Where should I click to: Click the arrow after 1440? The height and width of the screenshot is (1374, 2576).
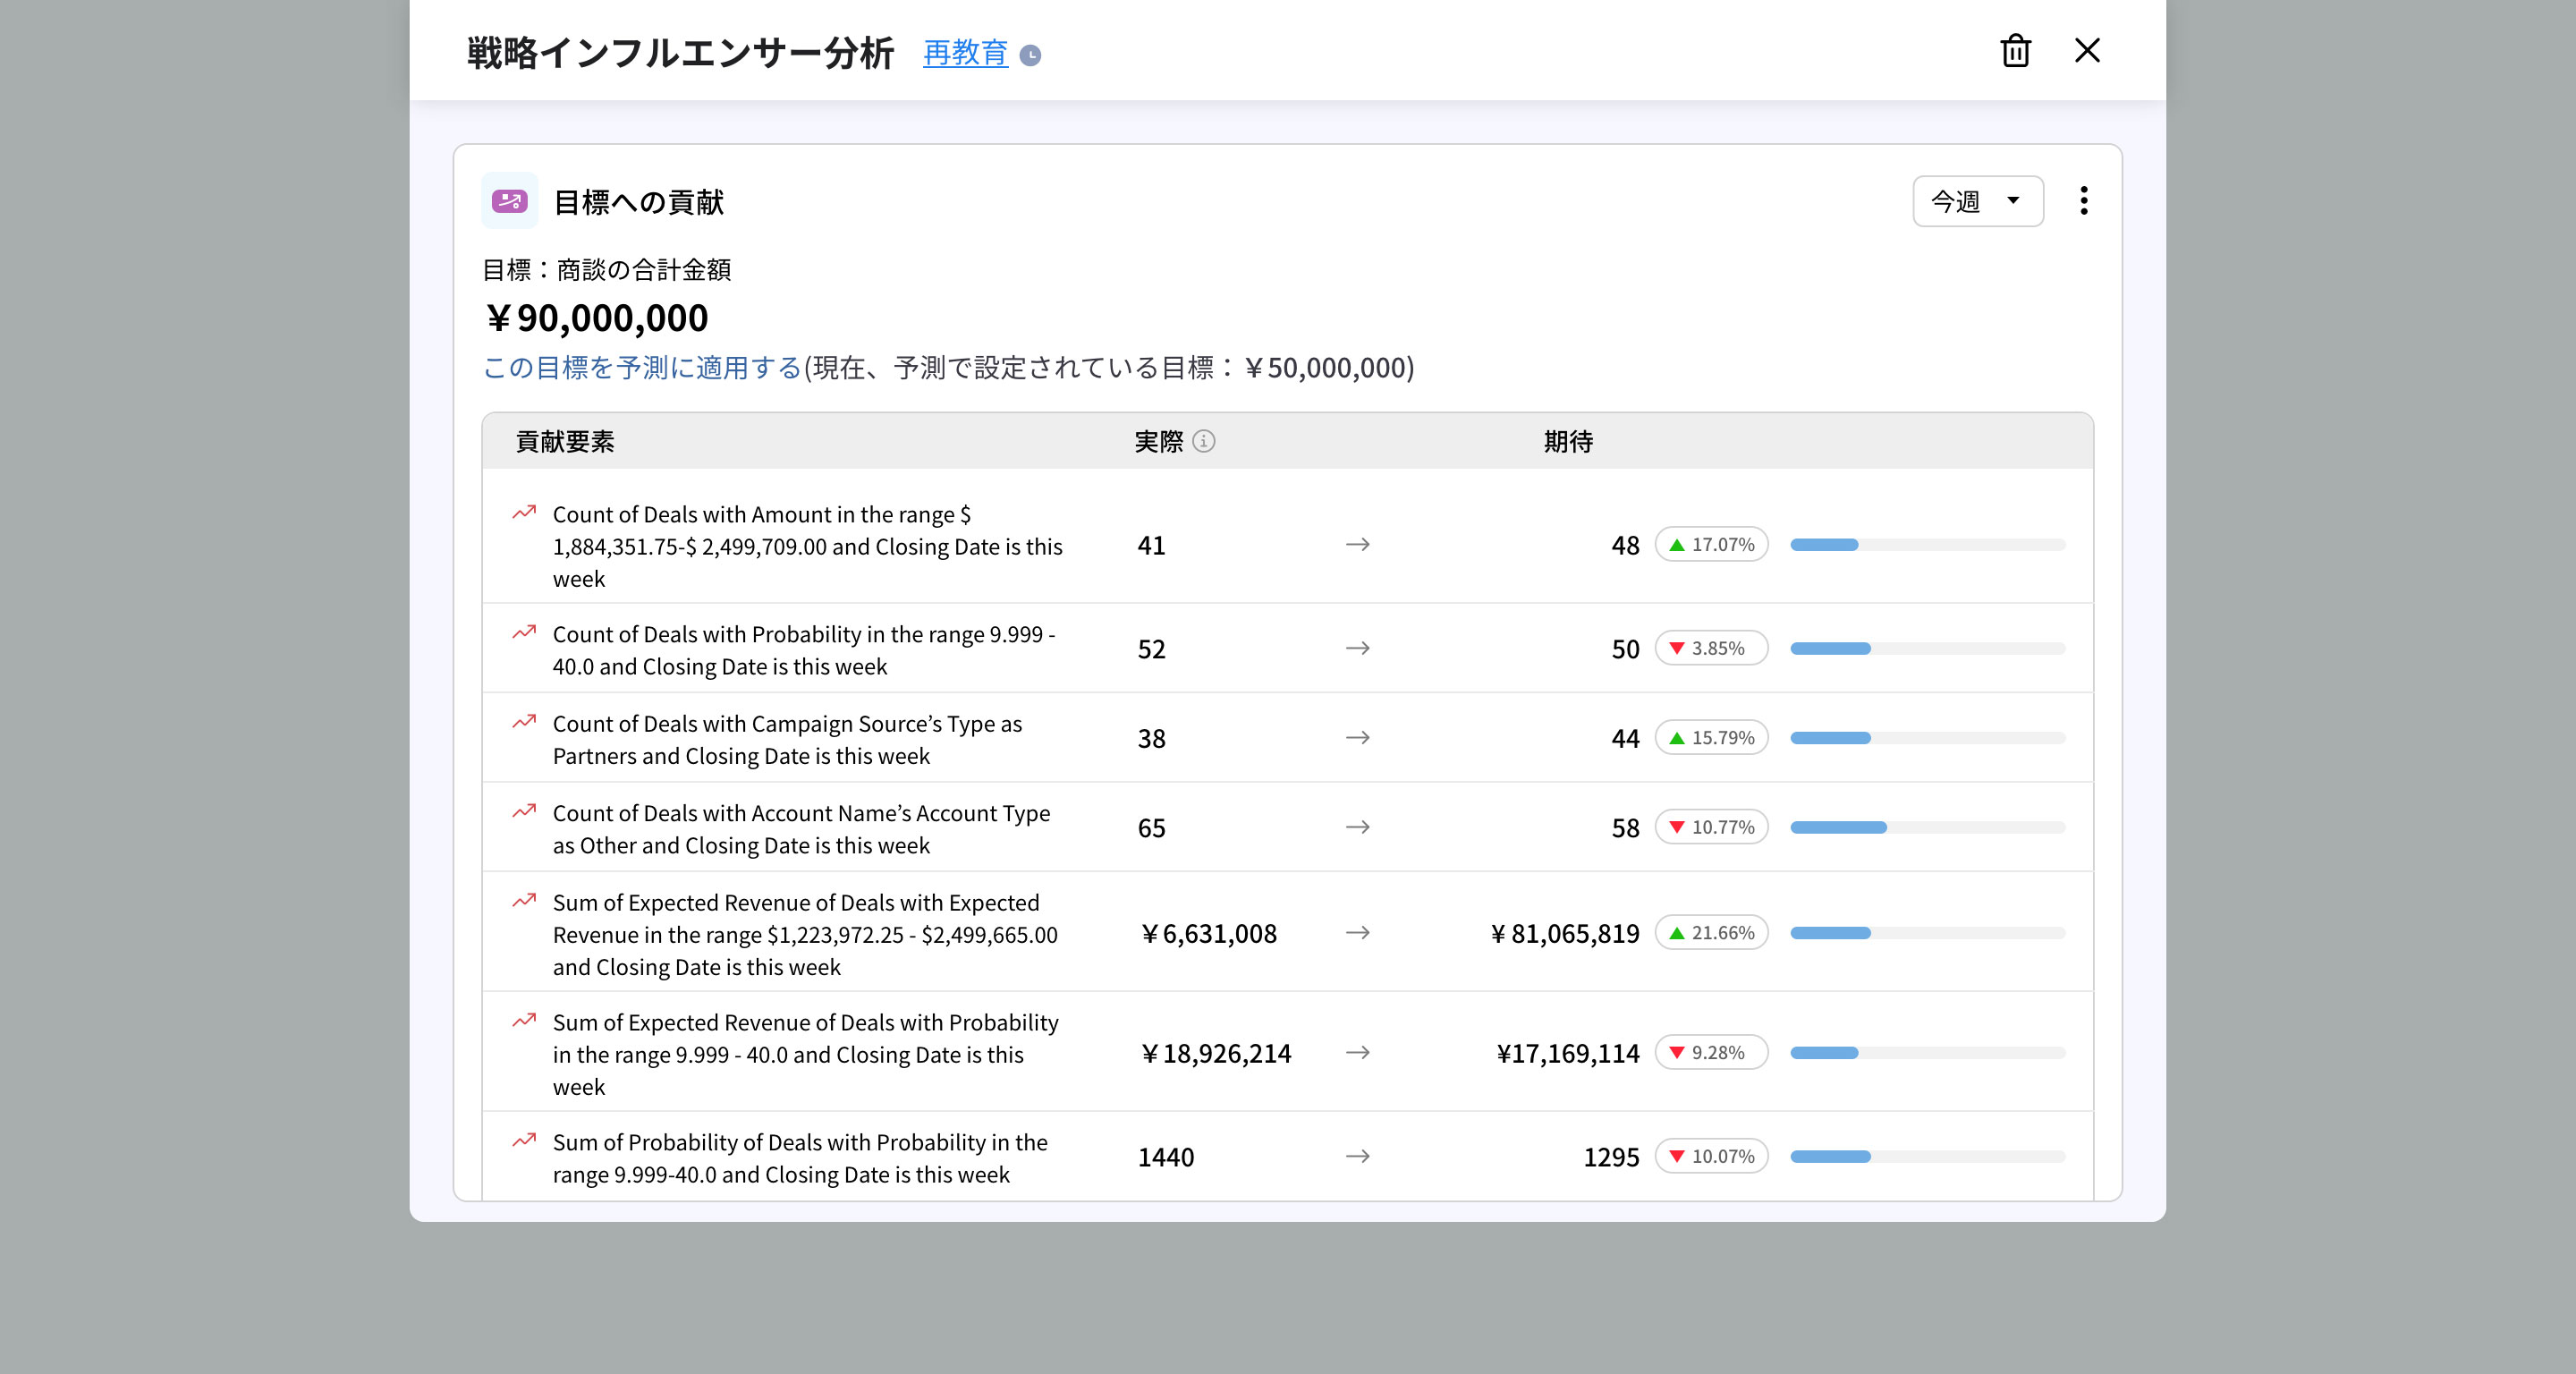[x=1357, y=1156]
